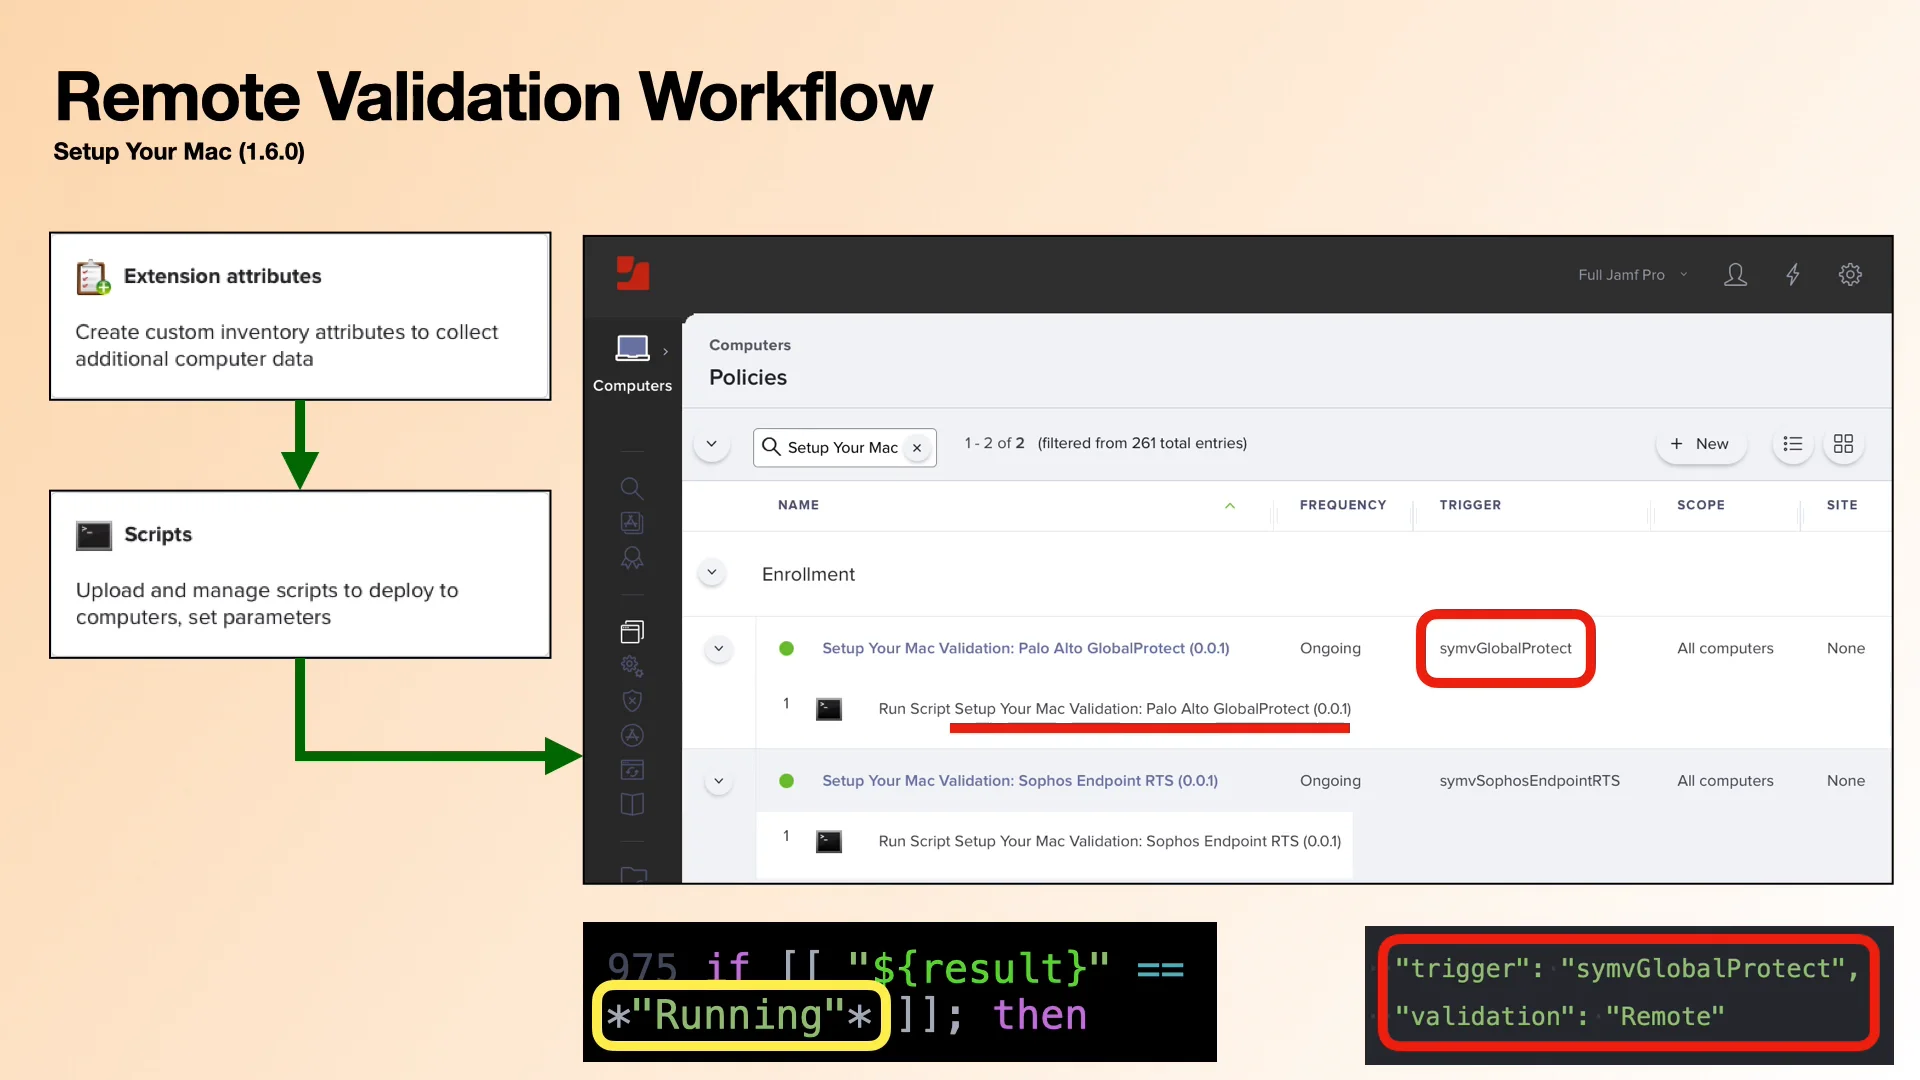Click the Computers breadcrumb link
This screenshot has width=1920, height=1080.
point(750,345)
